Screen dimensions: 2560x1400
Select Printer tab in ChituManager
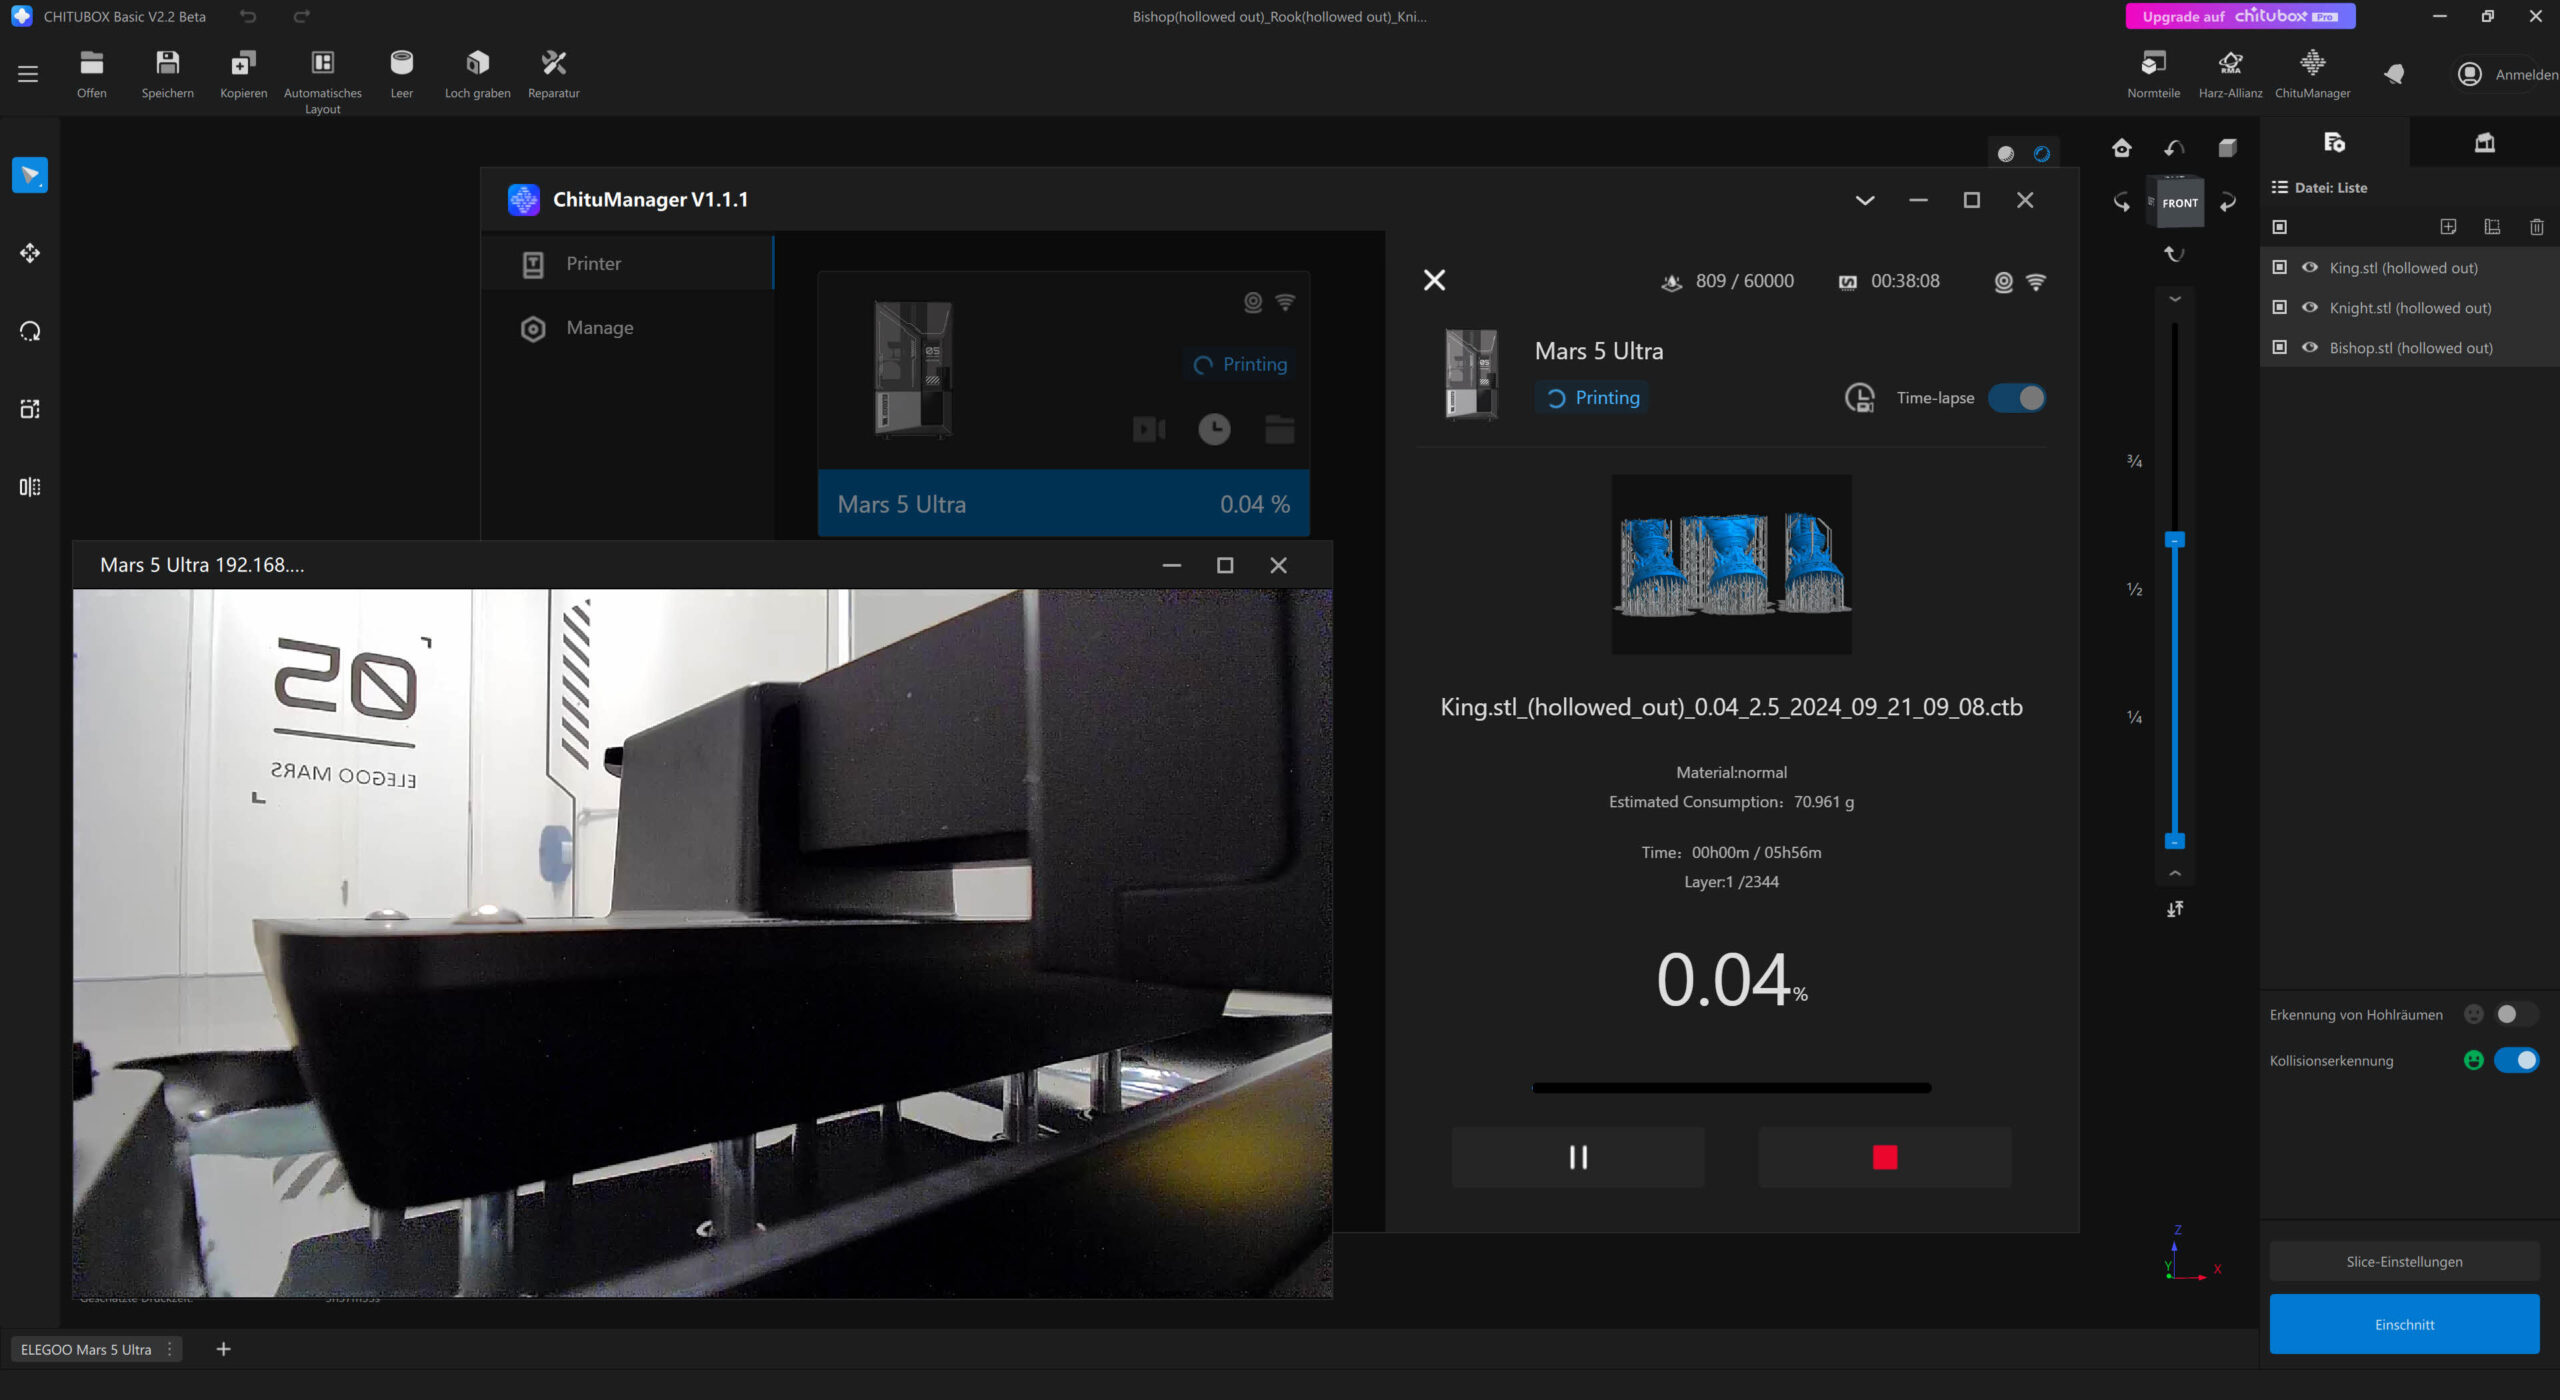[628, 263]
